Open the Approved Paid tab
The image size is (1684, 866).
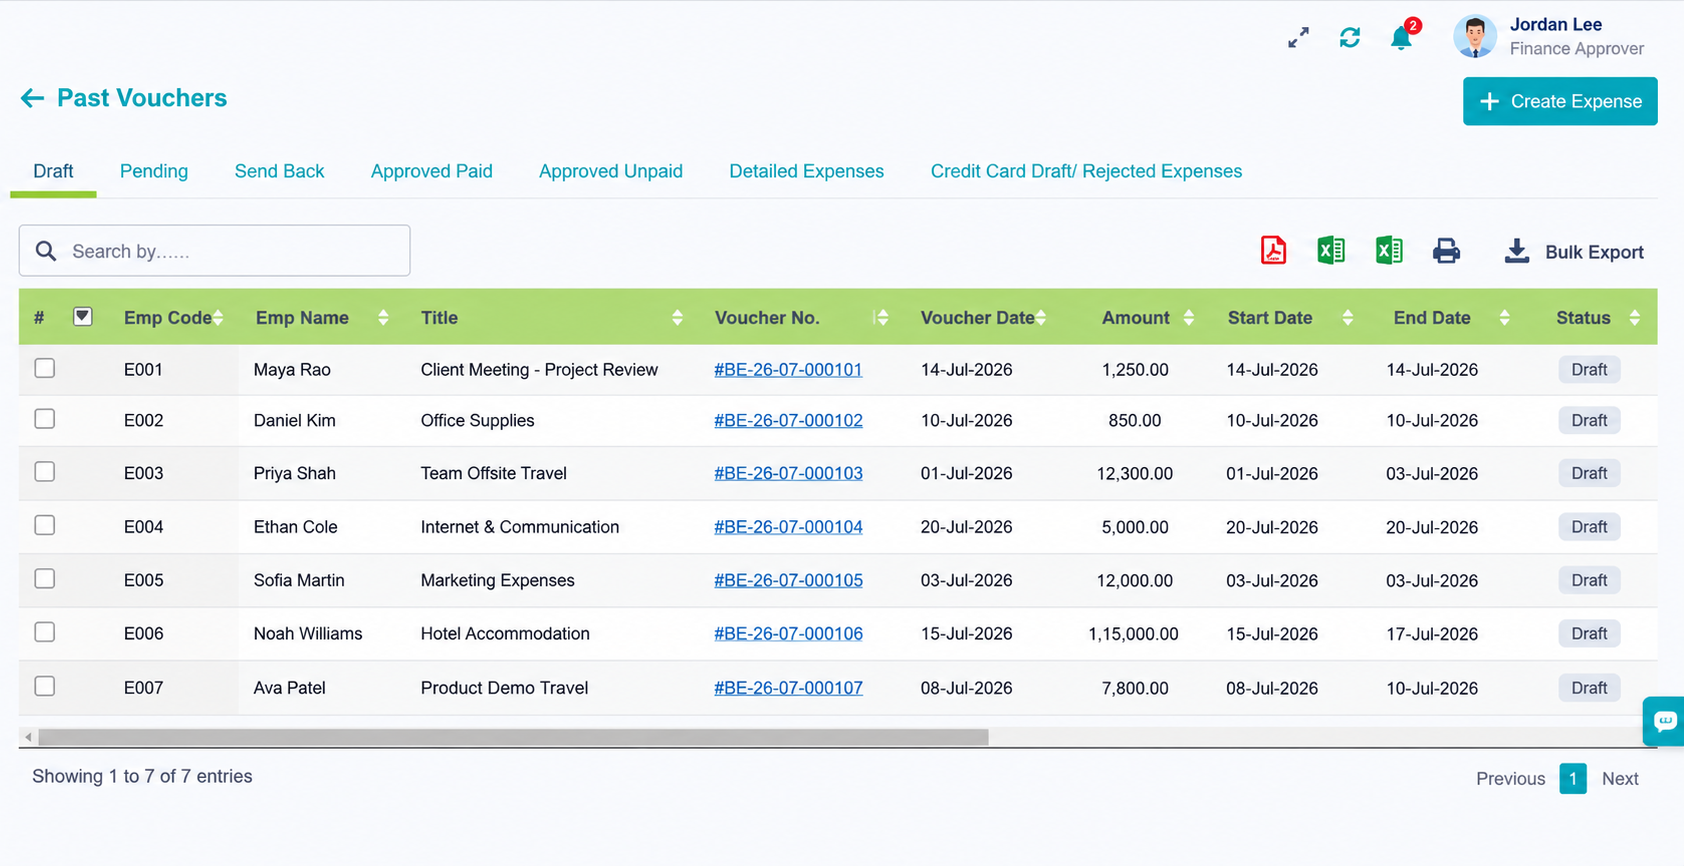[x=432, y=171]
